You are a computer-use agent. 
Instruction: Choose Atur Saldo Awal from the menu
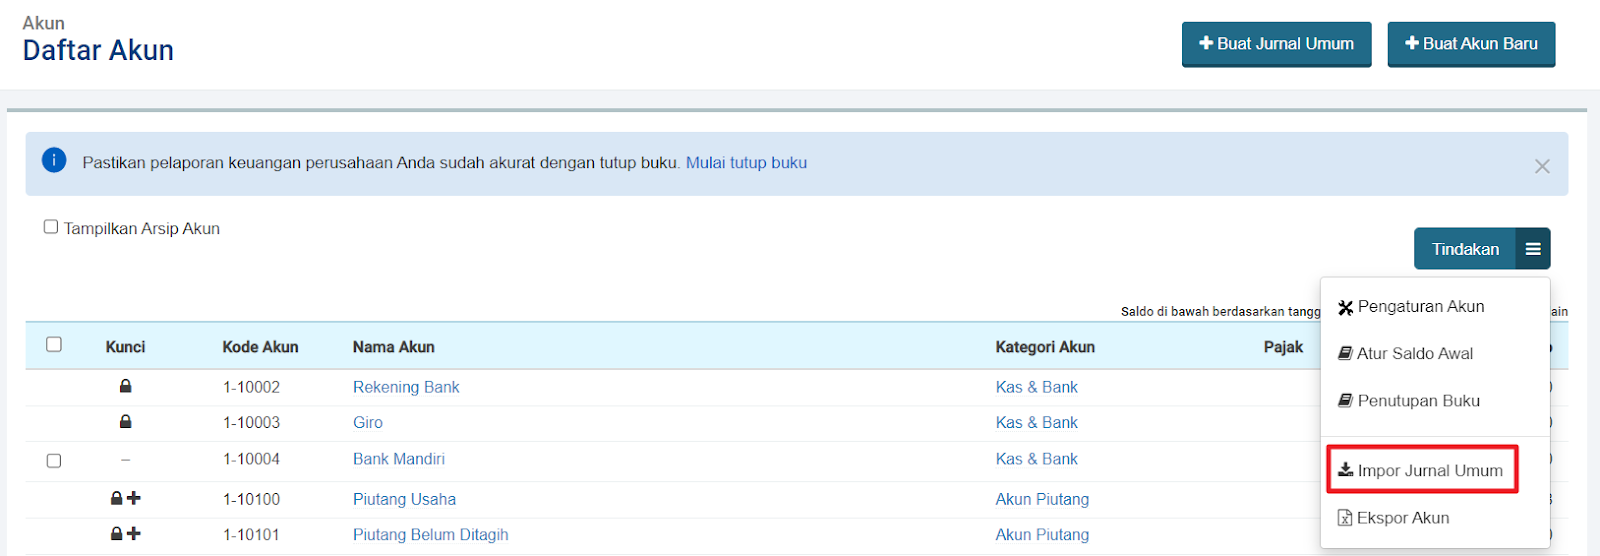[1405, 354]
